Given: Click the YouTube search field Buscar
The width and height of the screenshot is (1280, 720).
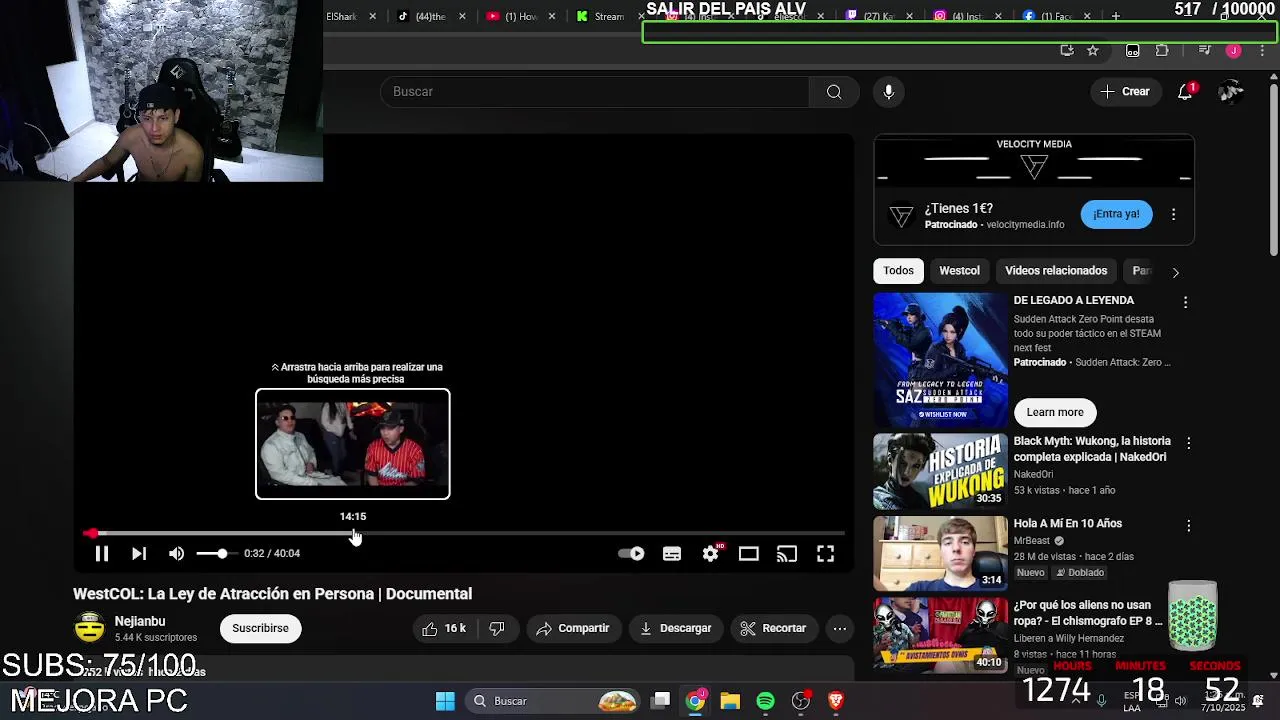Looking at the screenshot, I should (595, 91).
